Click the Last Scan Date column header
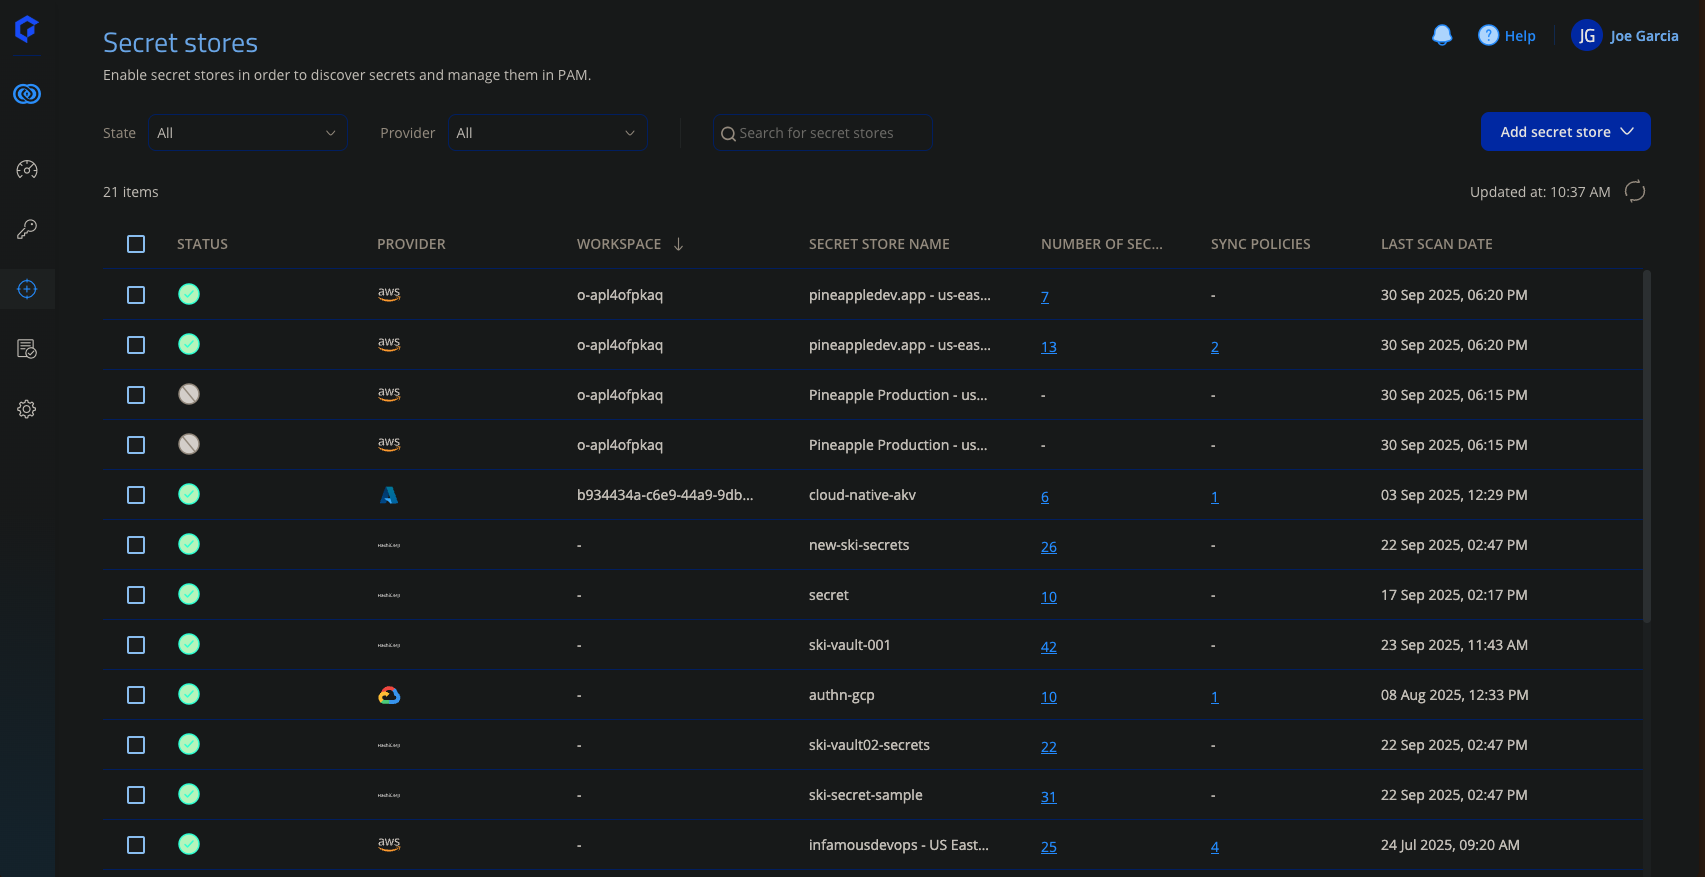The height and width of the screenshot is (877, 1705). pyautogui.click(x=1436, y=244)
